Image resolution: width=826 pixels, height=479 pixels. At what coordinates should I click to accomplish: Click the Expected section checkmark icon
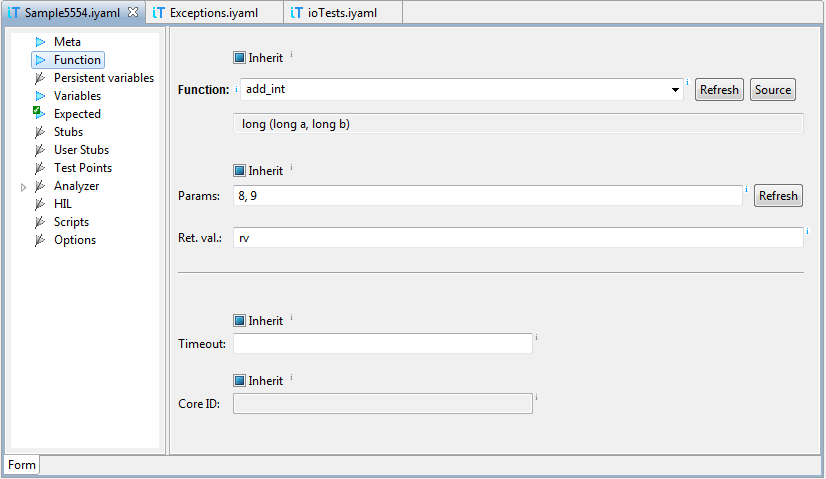40,114
